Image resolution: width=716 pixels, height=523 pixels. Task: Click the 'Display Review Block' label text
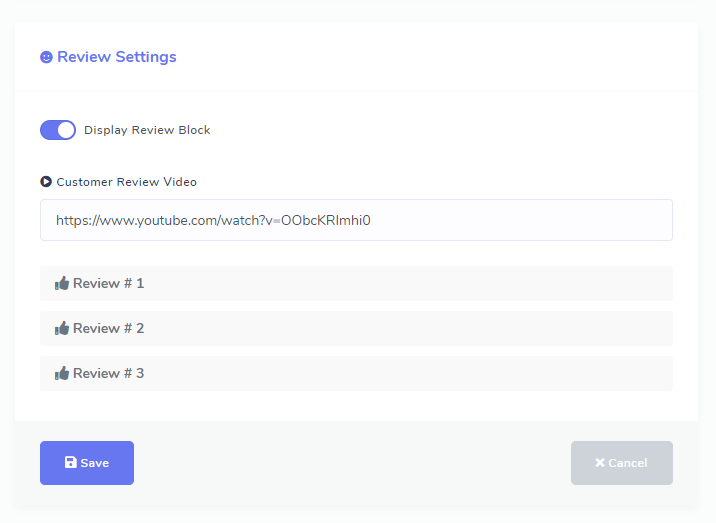(x=147, y=130)
